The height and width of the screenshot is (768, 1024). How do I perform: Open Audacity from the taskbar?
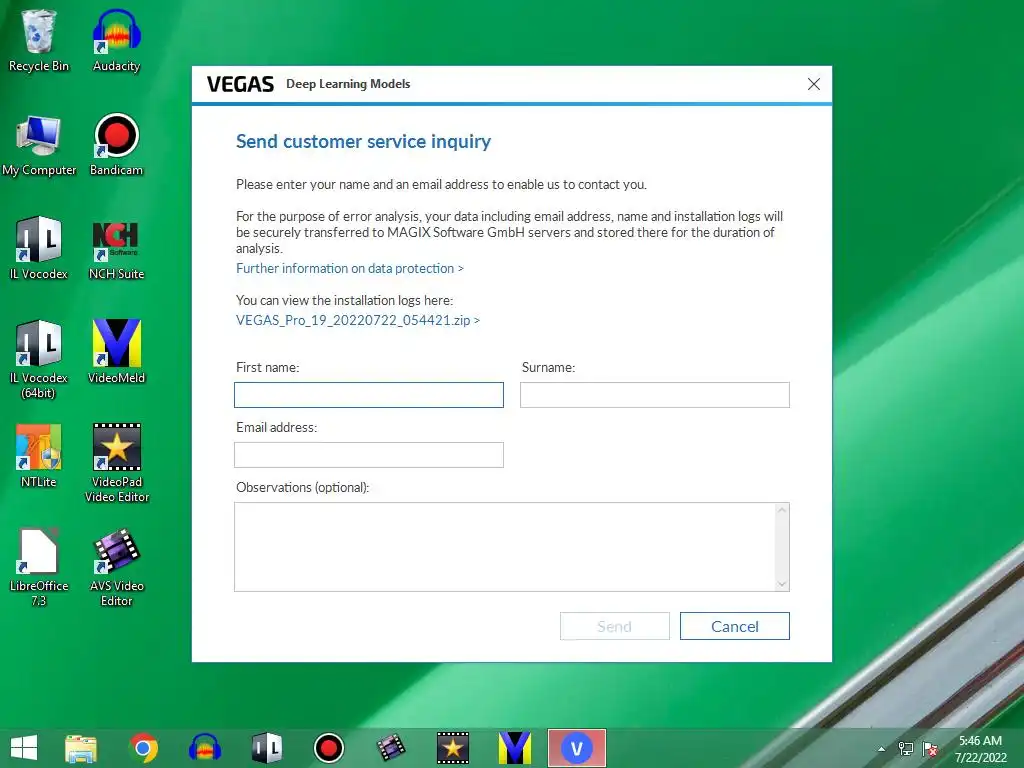point(204,748)
